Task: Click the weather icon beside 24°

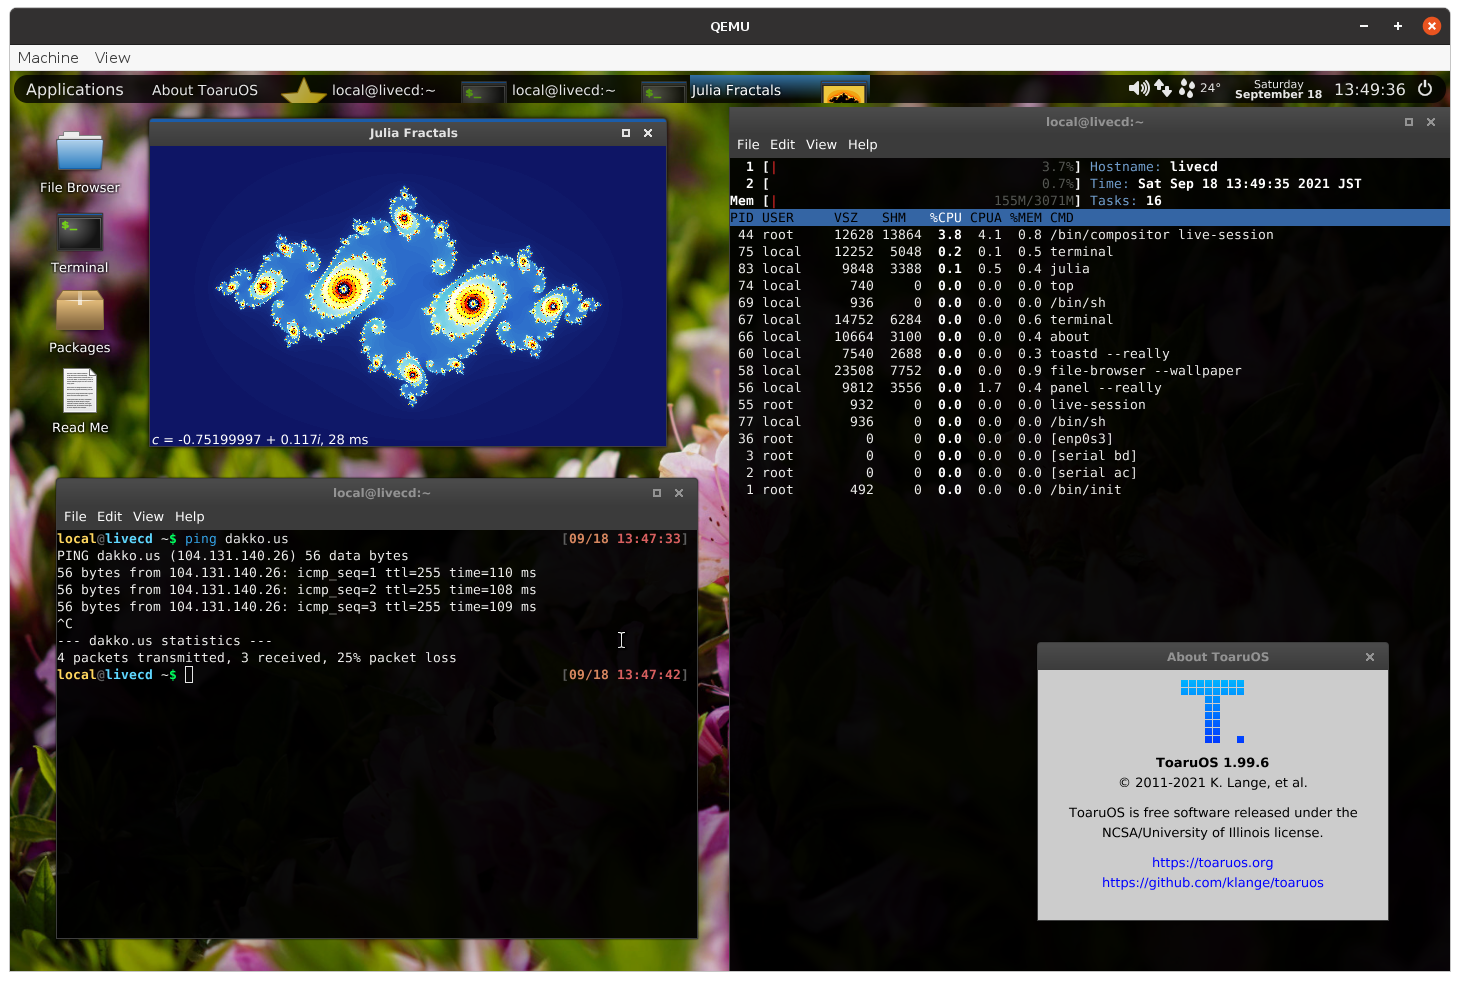Action: tap(1187, 88)
